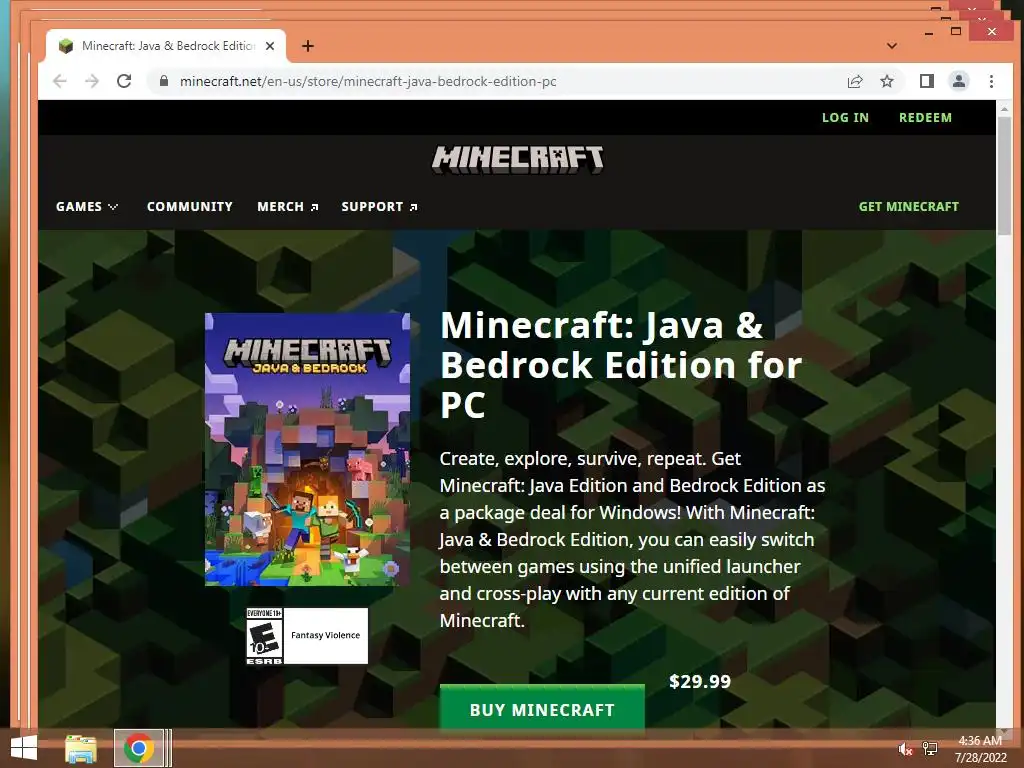Go back using the browser back arrow
The image size is (1024, 768).
[x=59, y=81]
